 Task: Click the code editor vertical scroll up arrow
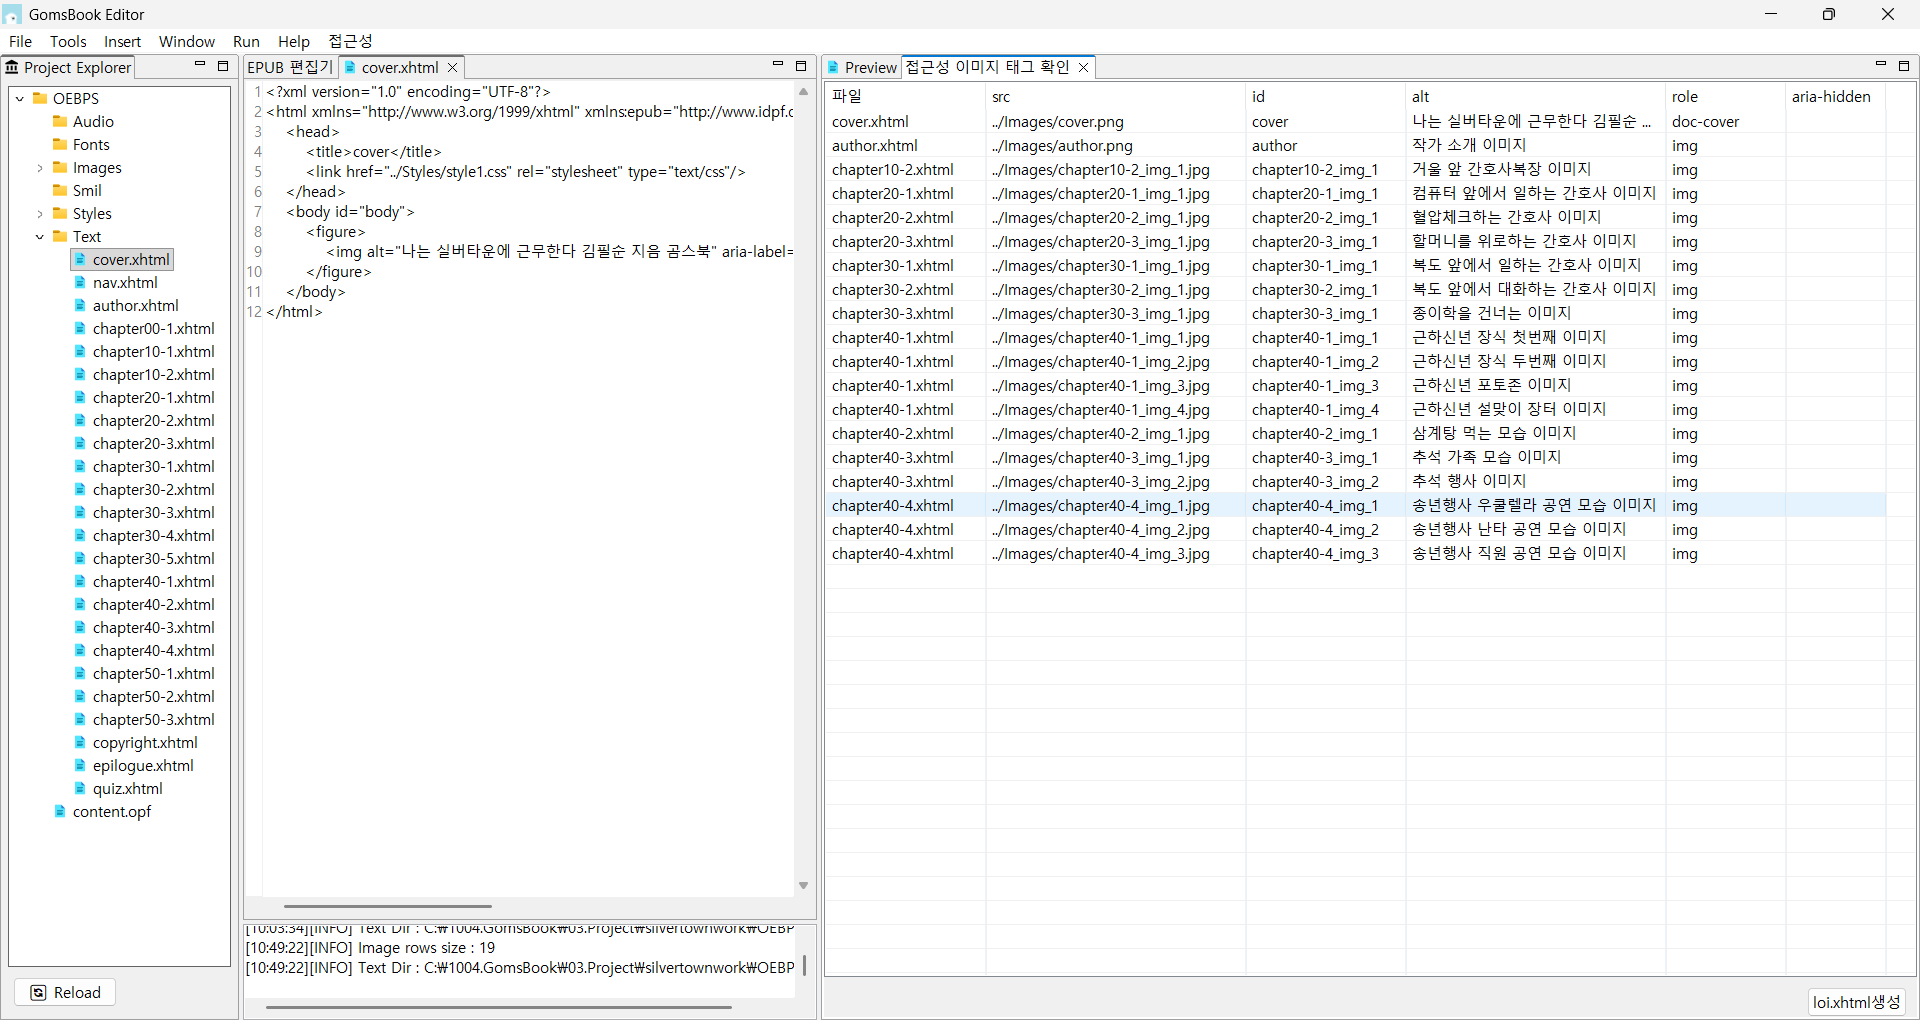(x=803, y=91)
